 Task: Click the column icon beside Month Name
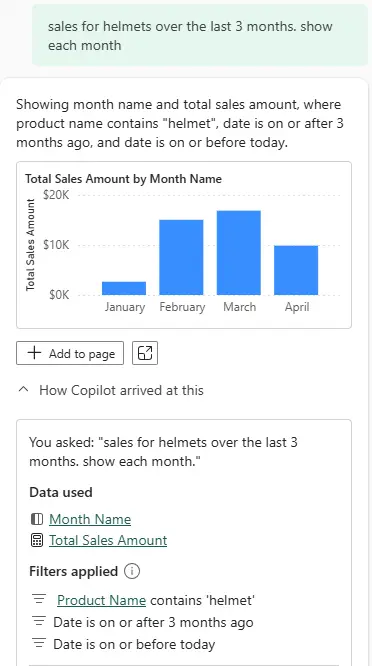click(37, 519)
